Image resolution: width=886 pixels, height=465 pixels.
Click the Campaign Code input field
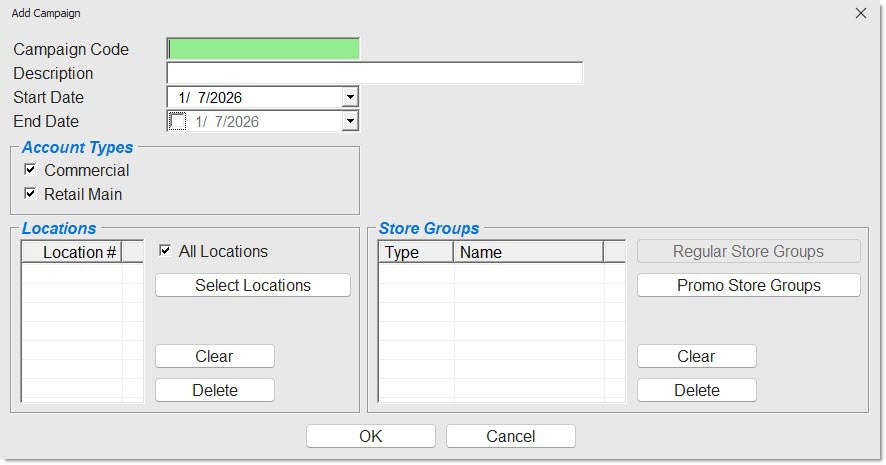[263, 49]
